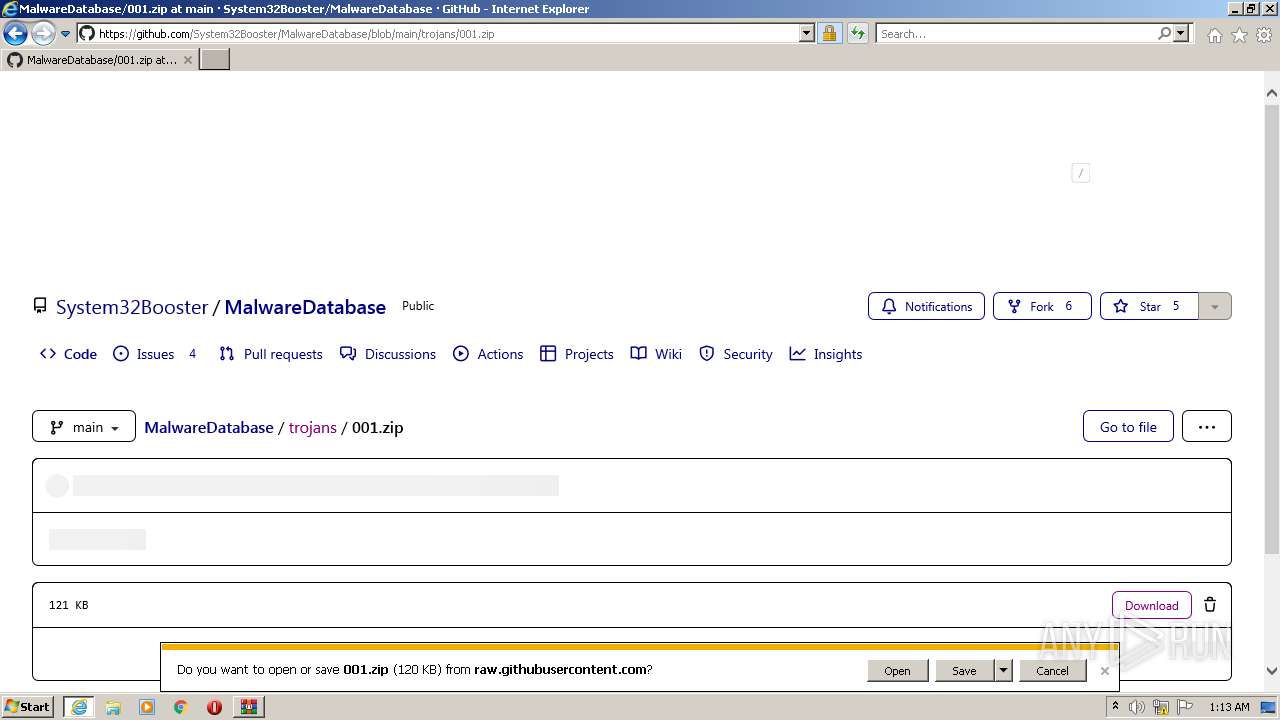Download the 001.zip file
Viewport: 1280px width, 720px height.
pos(1152,605)
